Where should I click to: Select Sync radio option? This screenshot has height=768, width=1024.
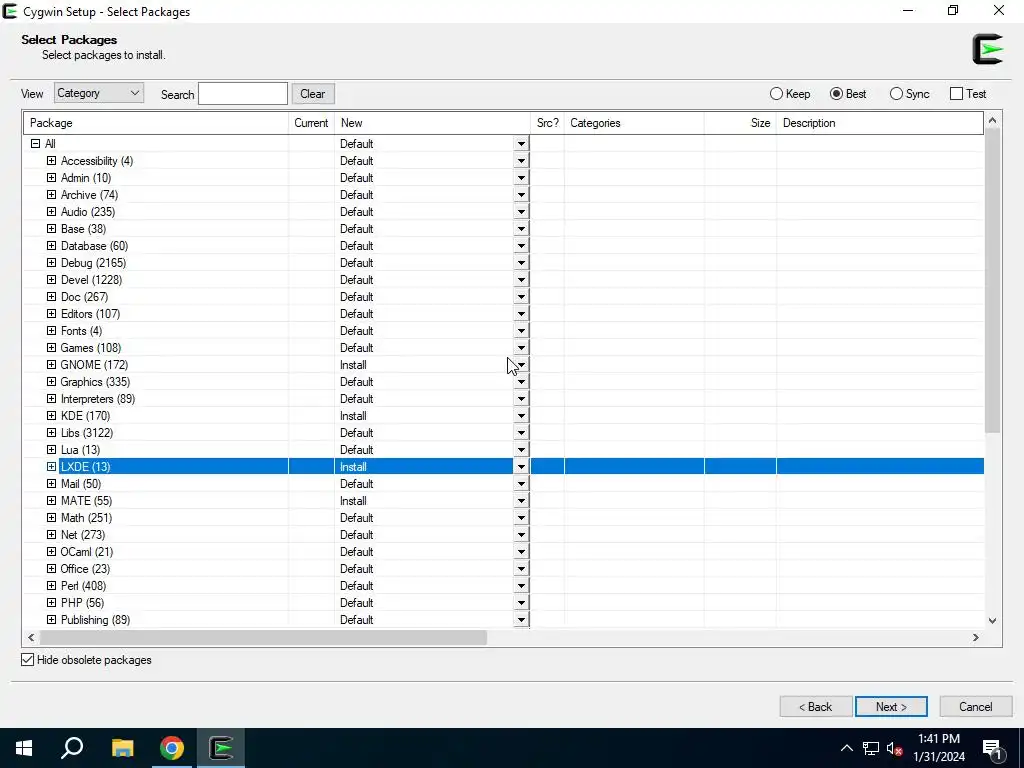[x=909, y=93]
